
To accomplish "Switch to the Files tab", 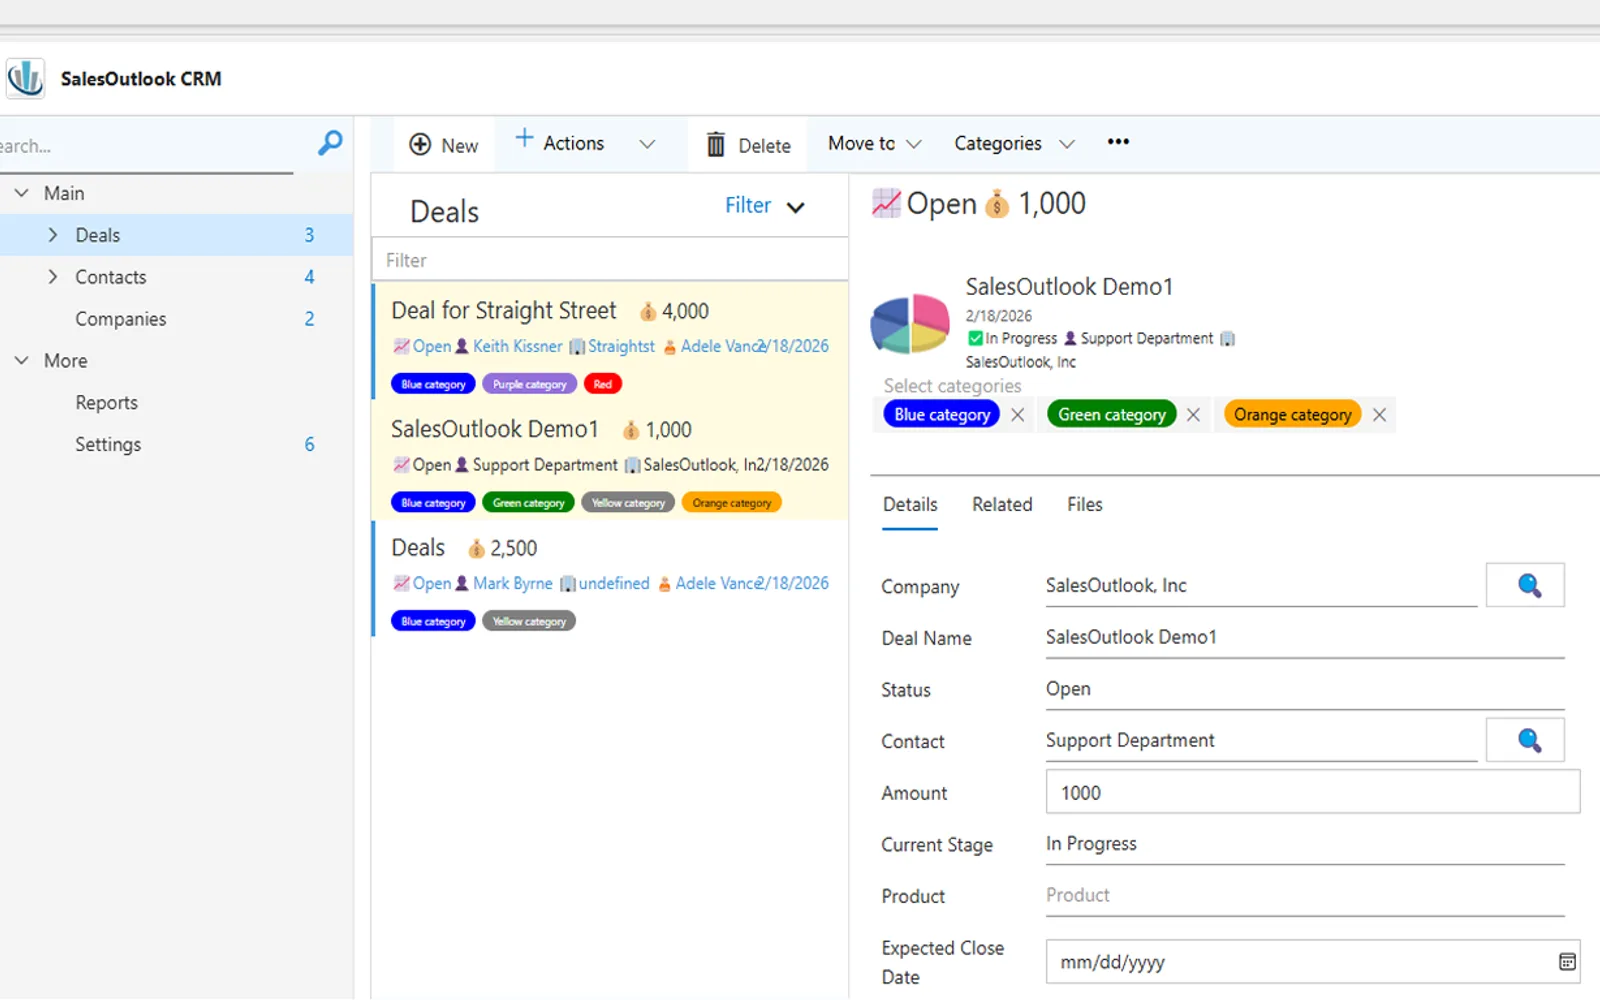I will 1084,505.
